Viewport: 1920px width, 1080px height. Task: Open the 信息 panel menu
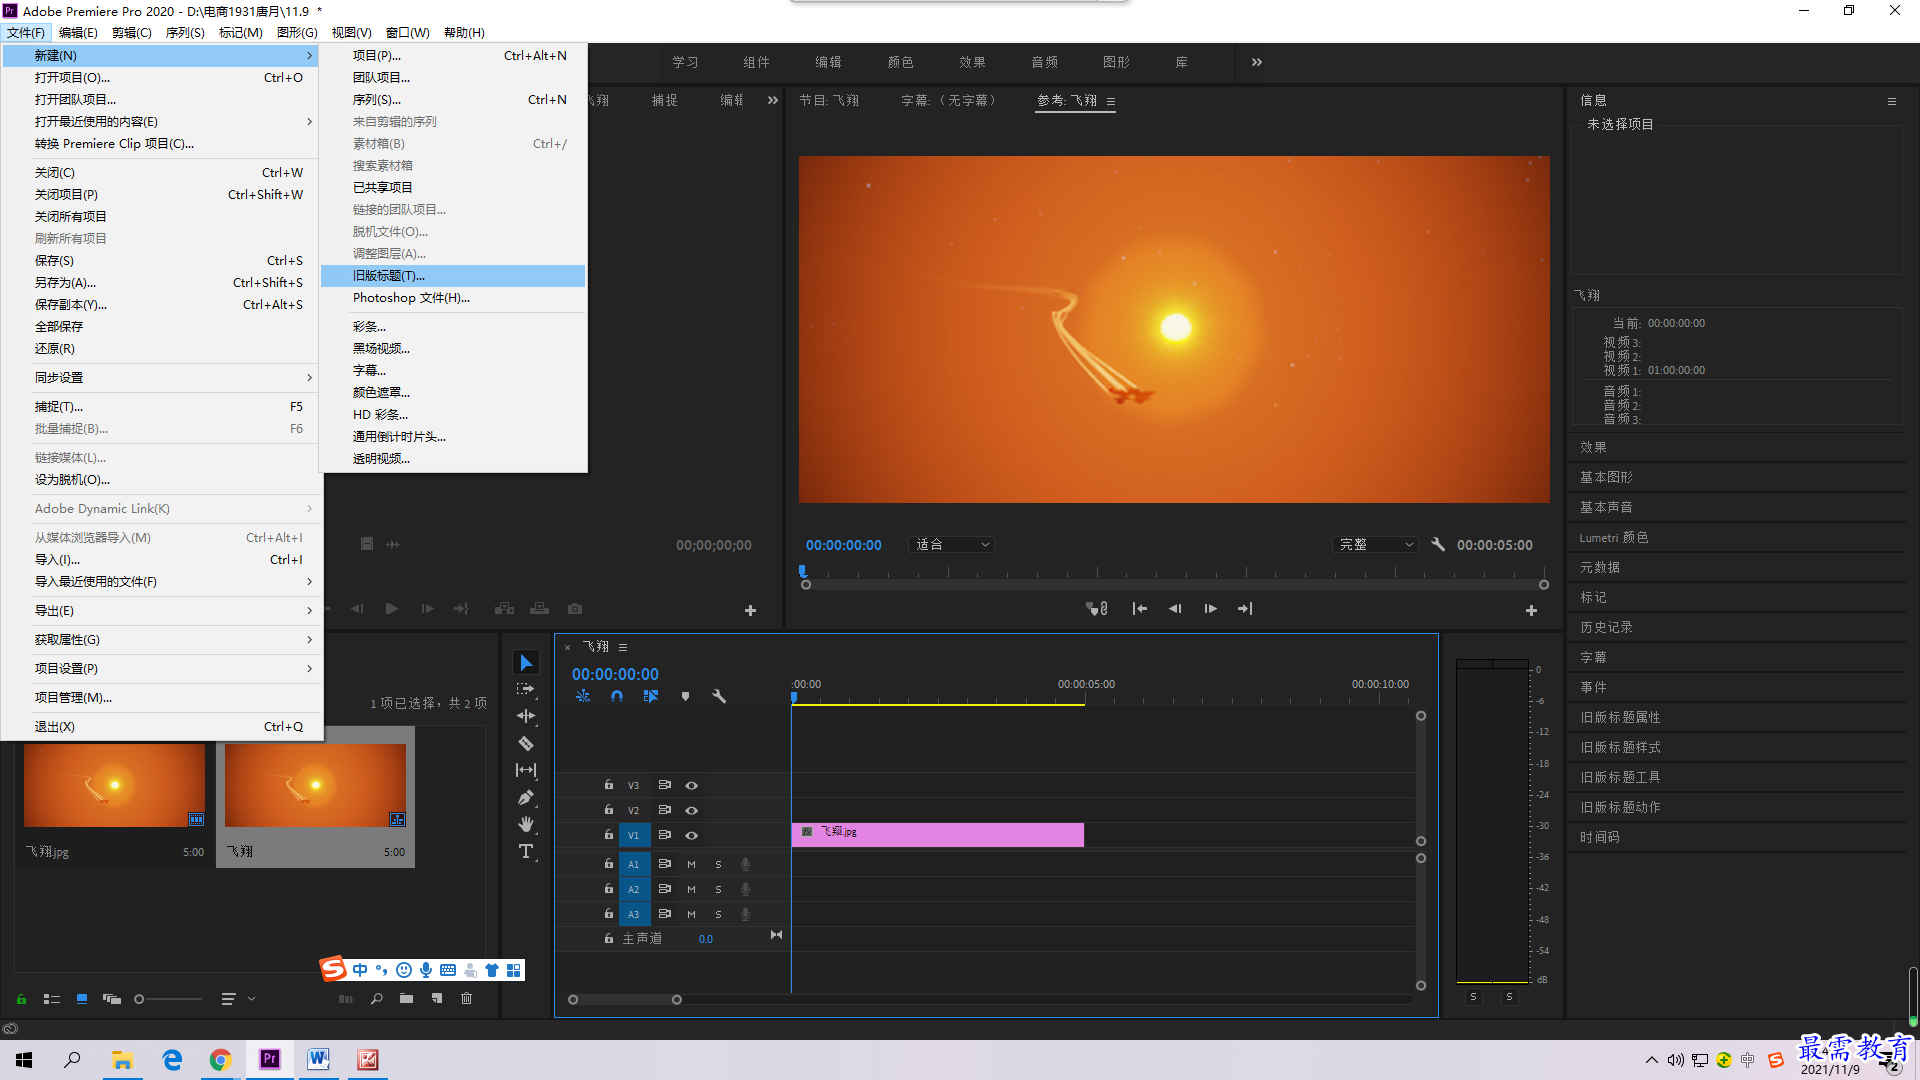point(1892,101)
